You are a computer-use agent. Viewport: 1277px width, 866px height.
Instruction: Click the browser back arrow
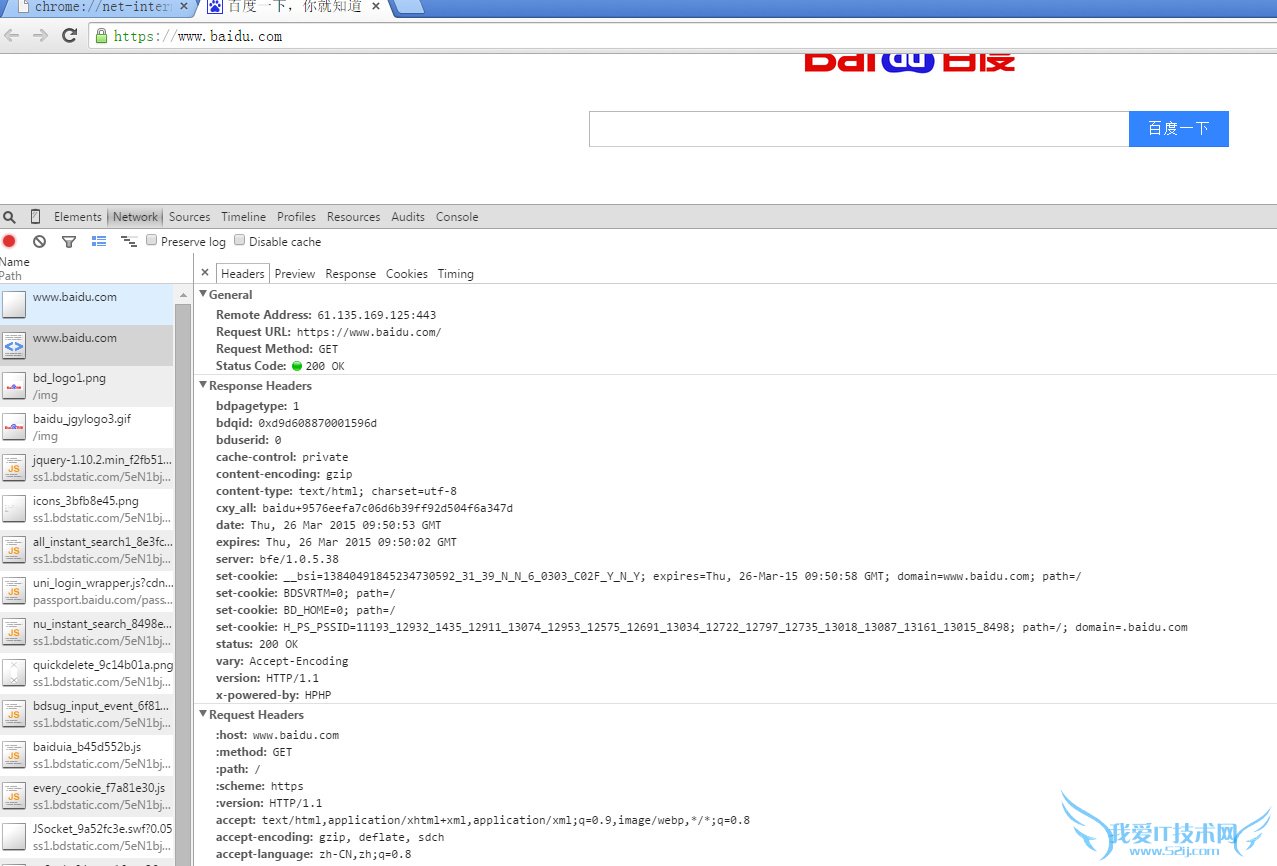click(13, 34)
